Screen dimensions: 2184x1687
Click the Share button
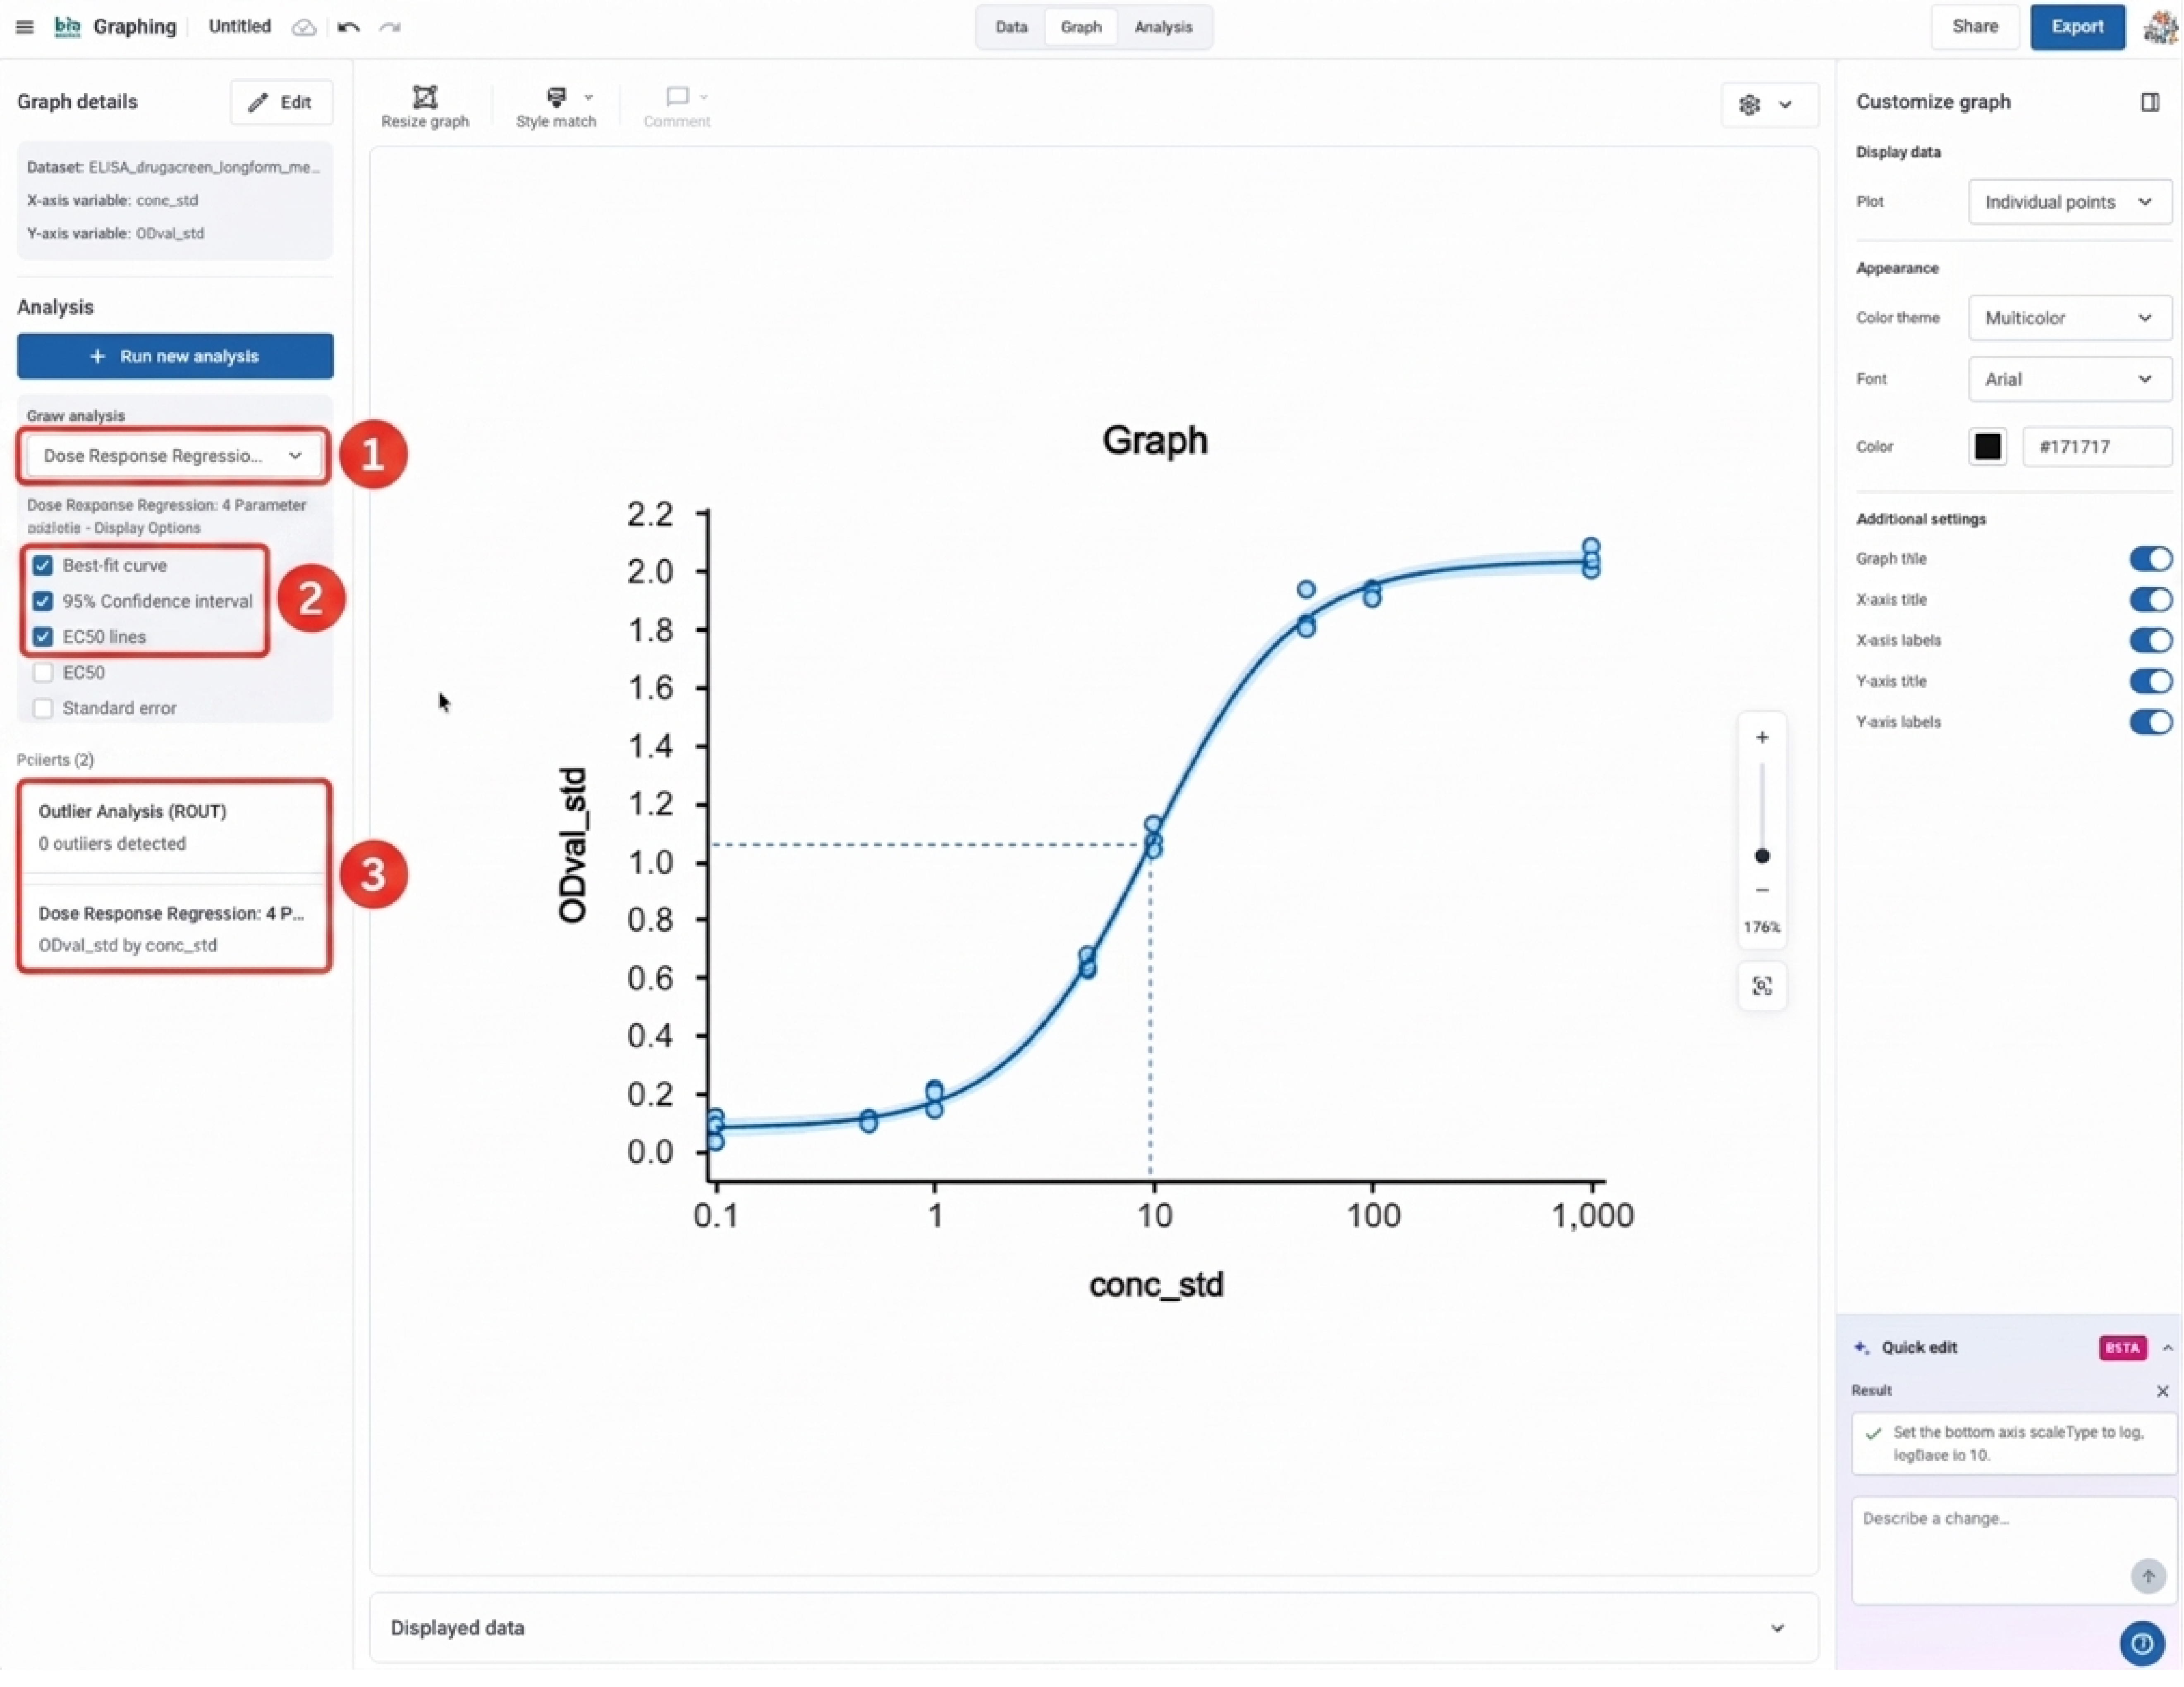tap(1976, 27)
